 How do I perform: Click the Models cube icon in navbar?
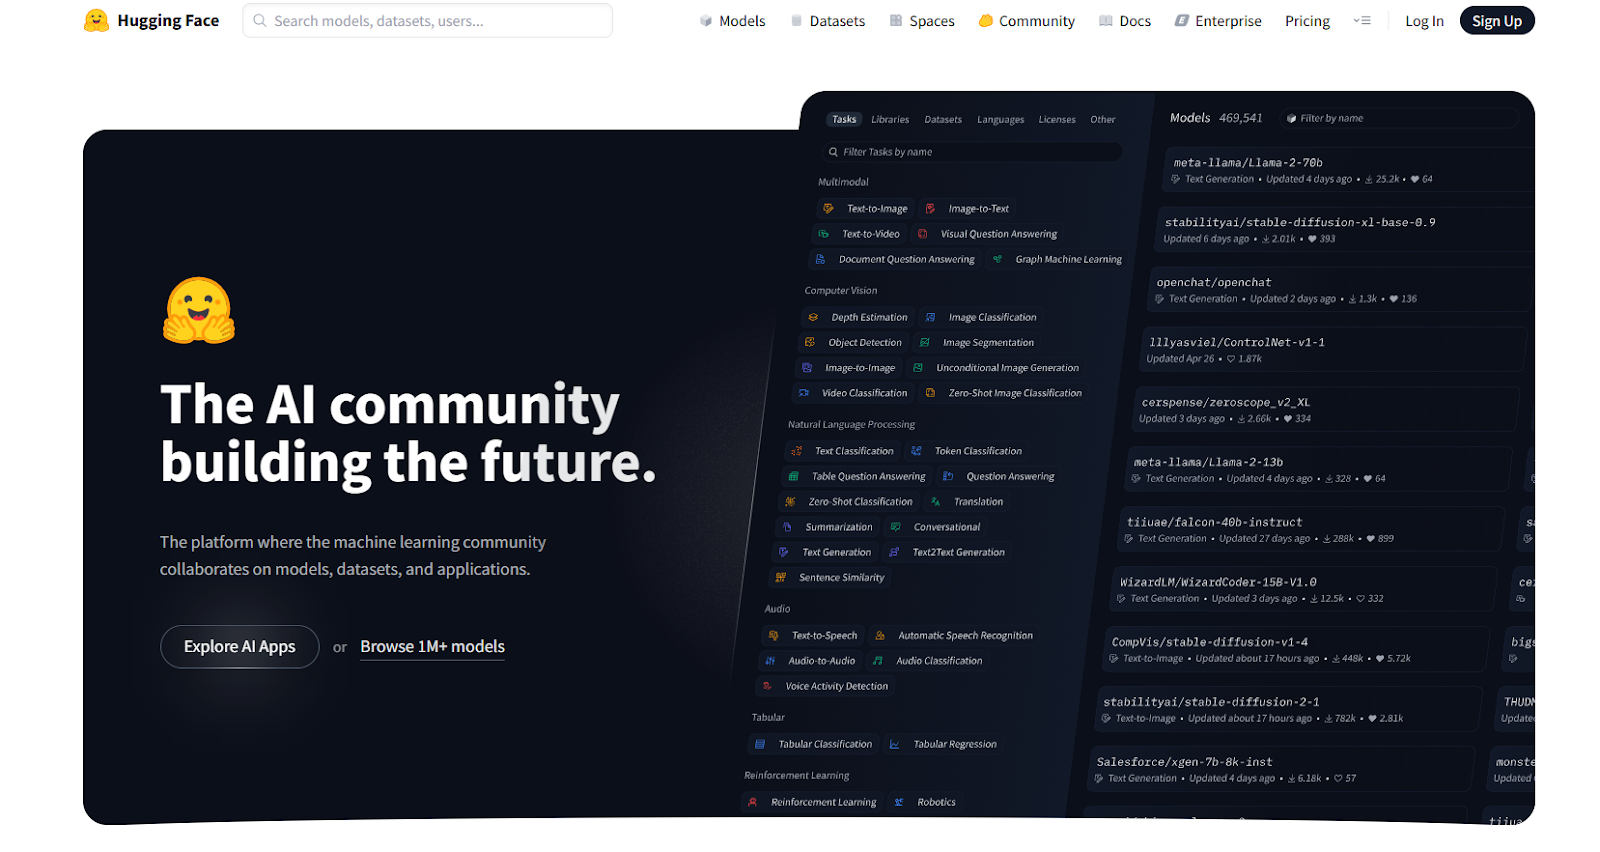pyautogui.click(x=706, y=21)
